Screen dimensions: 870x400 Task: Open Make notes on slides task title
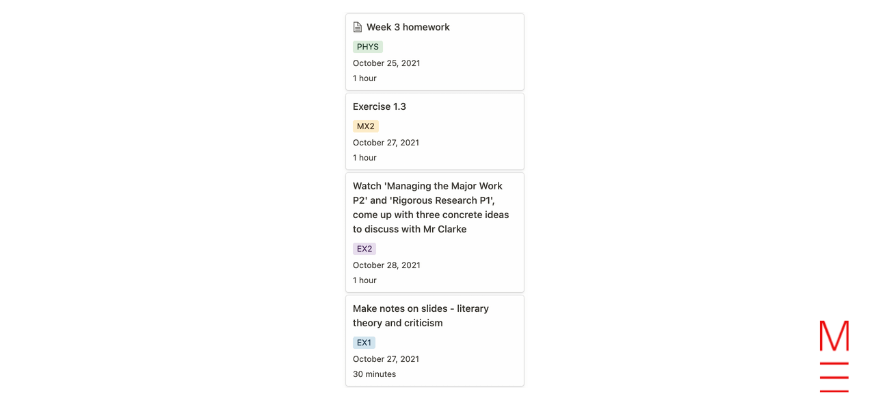click(421, 316)
